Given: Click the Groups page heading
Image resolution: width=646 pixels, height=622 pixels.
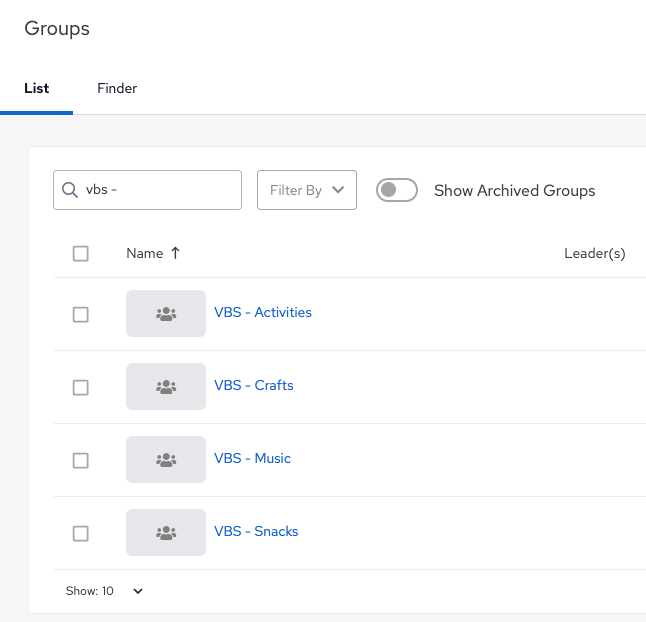Looking at the screenshot, I should point(57,28).
